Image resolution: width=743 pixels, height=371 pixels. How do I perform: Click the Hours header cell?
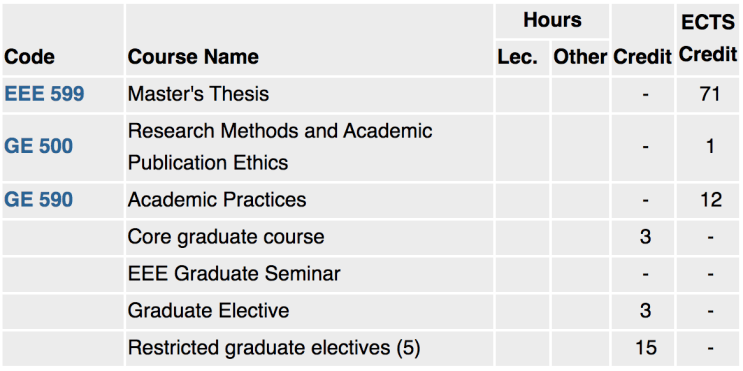pyautogui.click(x=552, y=20)
